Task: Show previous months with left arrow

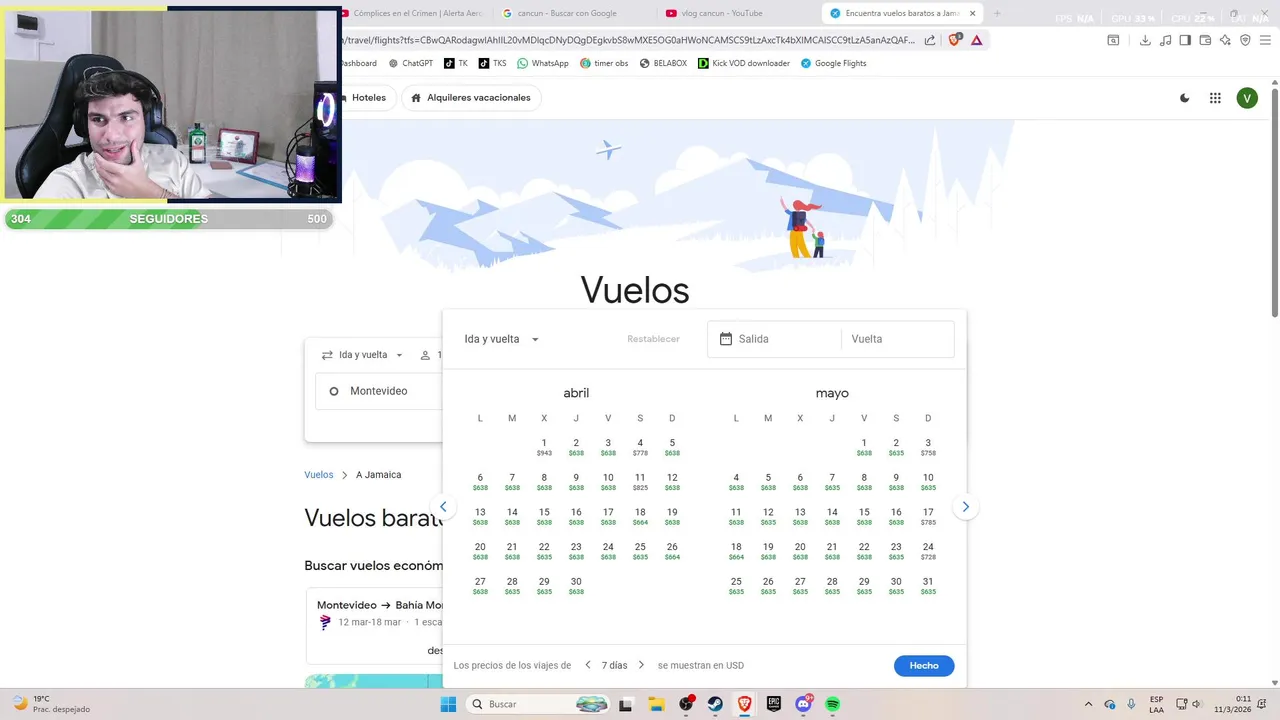Action: (x=444, y=507)
